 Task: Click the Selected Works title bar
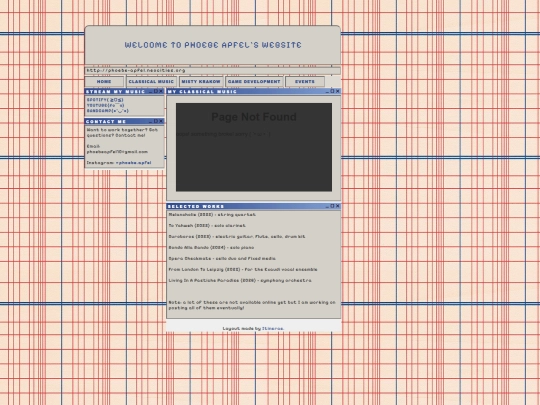(x=254, y=206)
